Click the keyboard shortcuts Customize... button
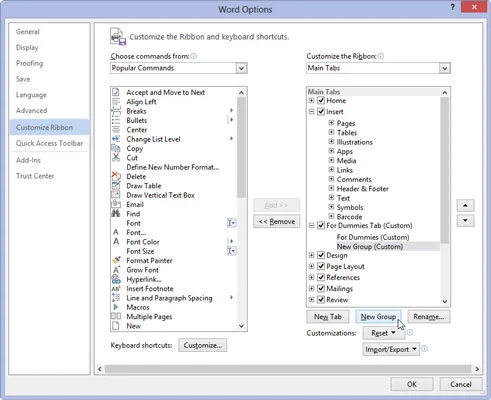The width and height of the screenshot is (491, 400). (x=203, y=345)
